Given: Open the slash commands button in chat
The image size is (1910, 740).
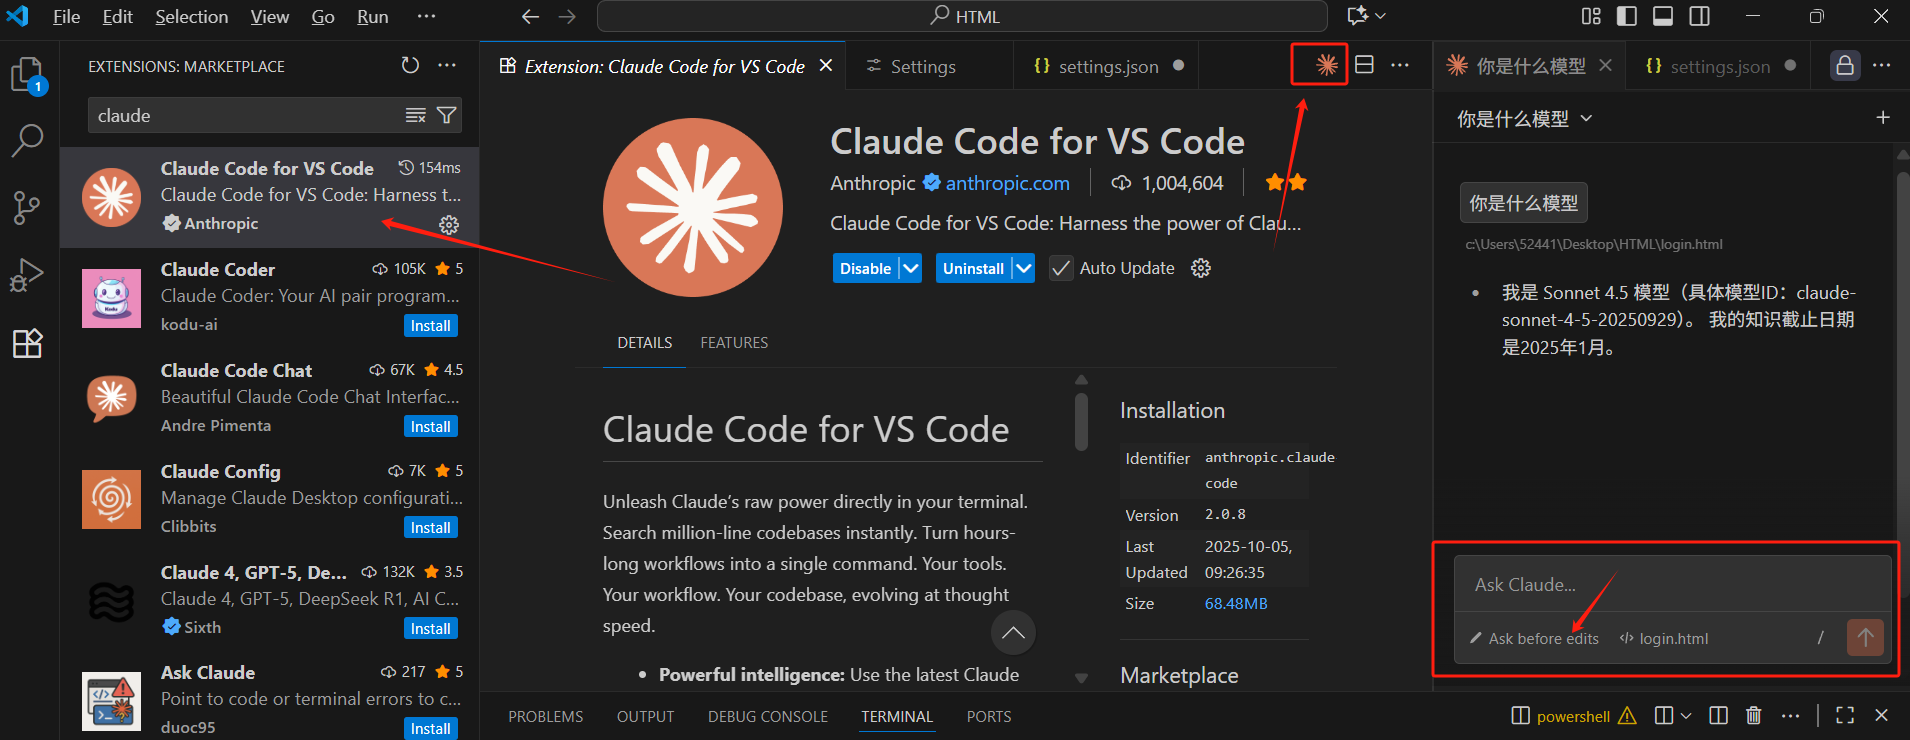Looking at the screenshot, I should click(x=1820, y=637).
